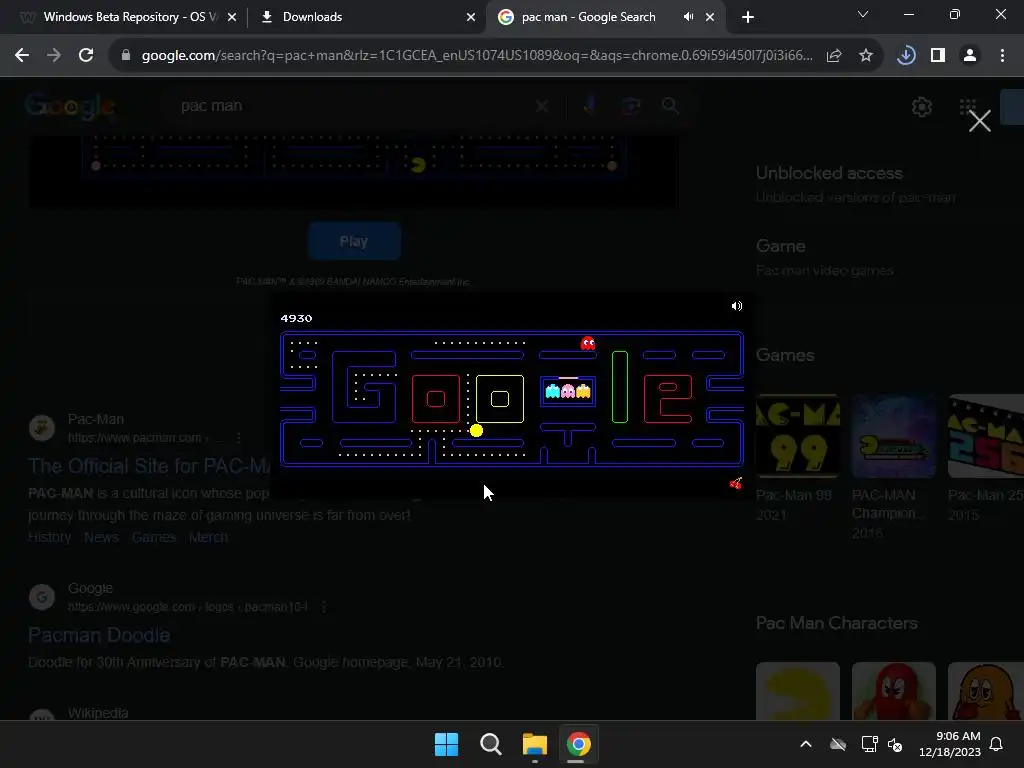Bookmark this tab with the star
Screen dimensions: 1024x768
[866, 56]
